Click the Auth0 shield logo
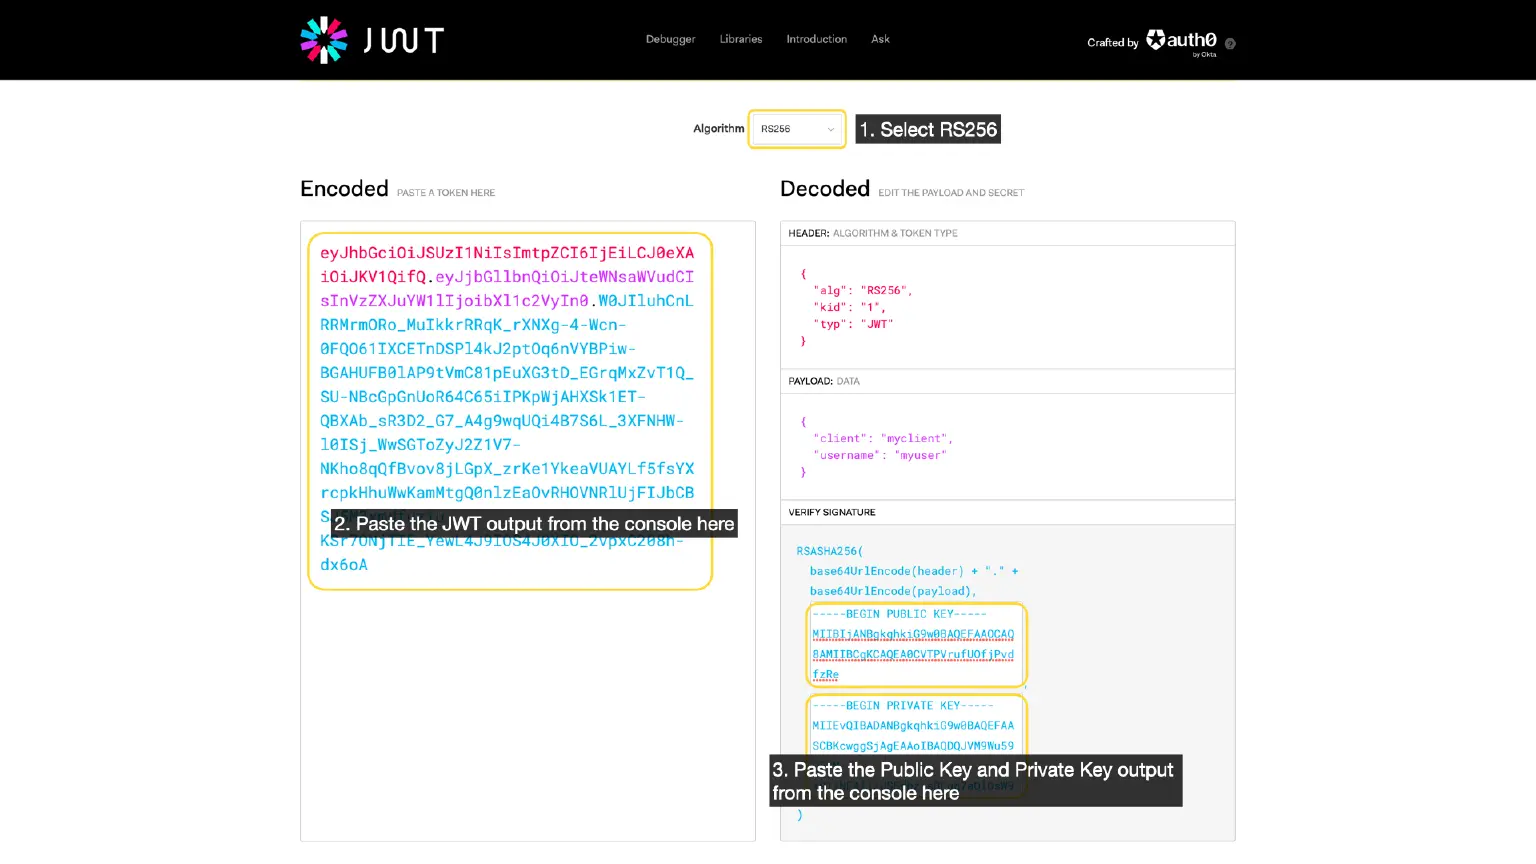The width and height of the screenshot is (1536, 864). click(1156, 40)
